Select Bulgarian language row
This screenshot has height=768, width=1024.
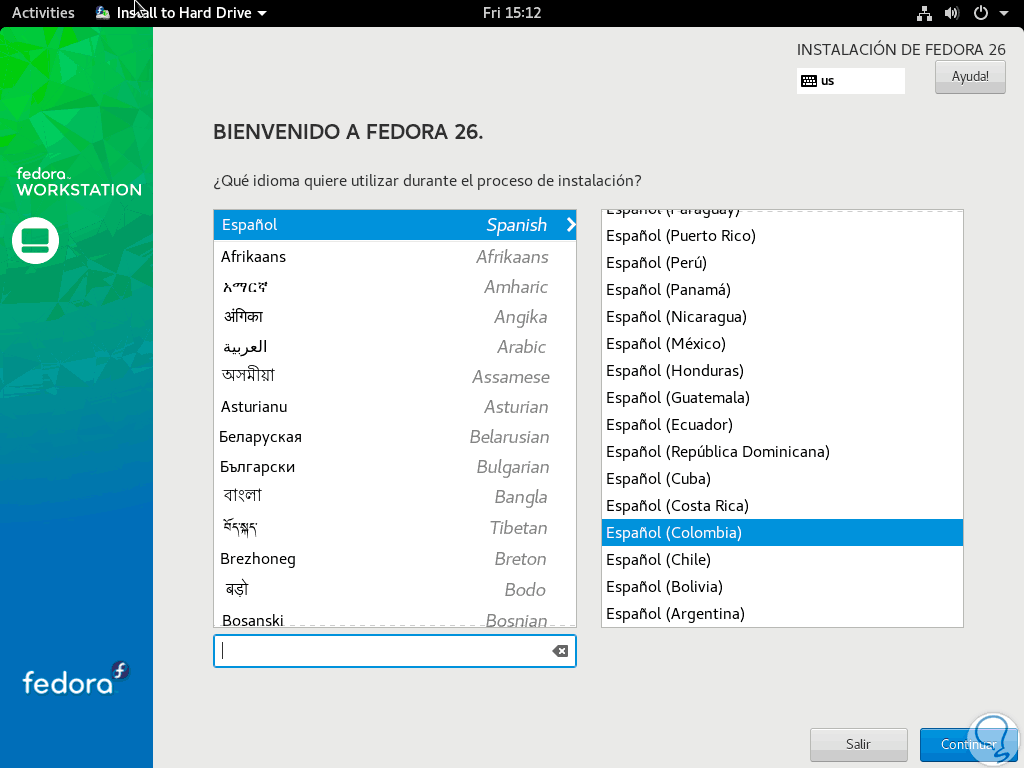tap(394, 467)
